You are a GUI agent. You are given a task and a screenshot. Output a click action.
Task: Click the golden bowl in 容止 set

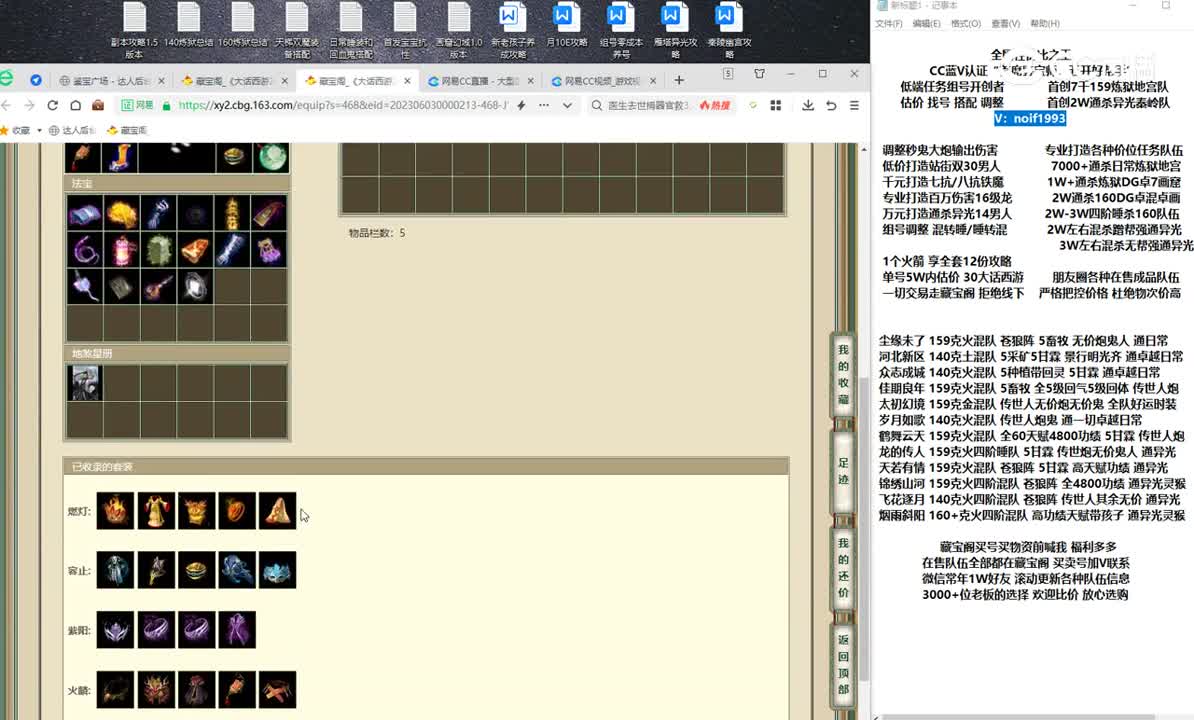tap(196, 570)
